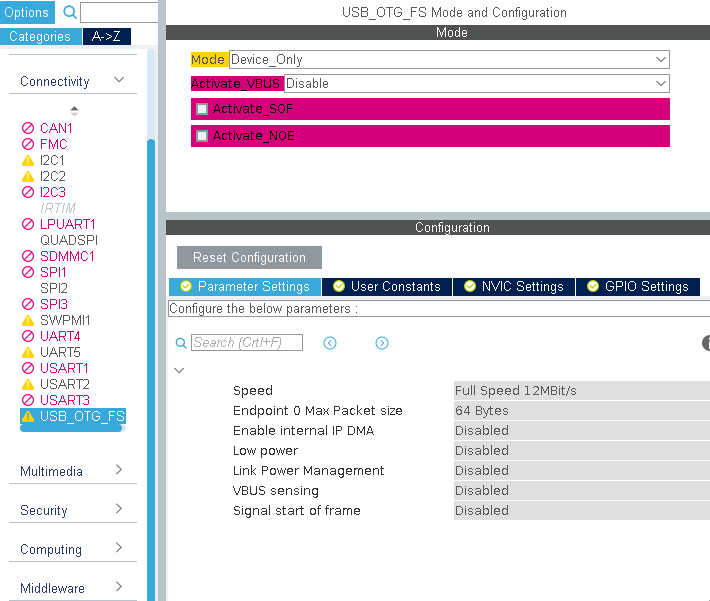The height and width of the screenshot is (601, 710).
Task: Click the warning icon beside I2C1
Action: click(28, 160)
